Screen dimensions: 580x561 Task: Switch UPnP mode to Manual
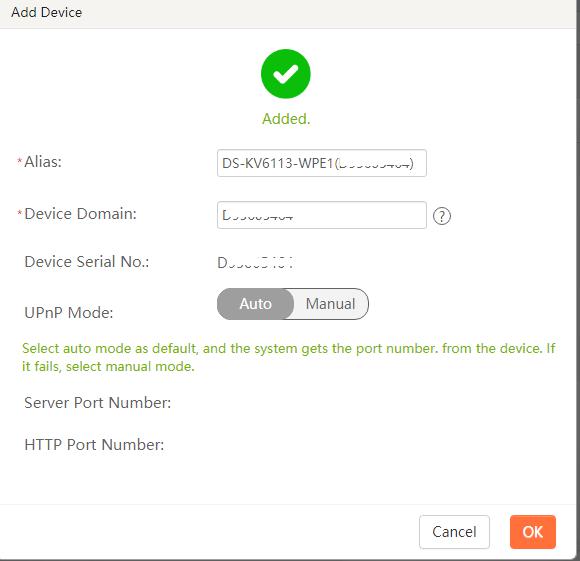point(330,304)
